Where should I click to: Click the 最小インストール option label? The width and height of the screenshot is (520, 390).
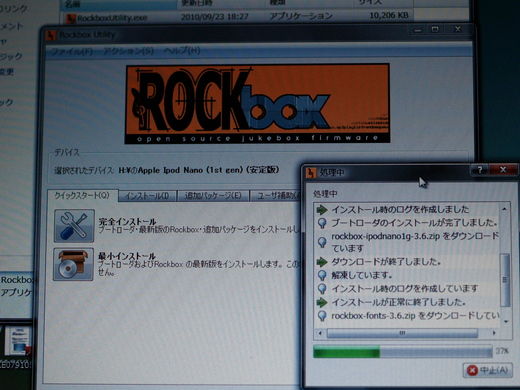tap(127, 256)
